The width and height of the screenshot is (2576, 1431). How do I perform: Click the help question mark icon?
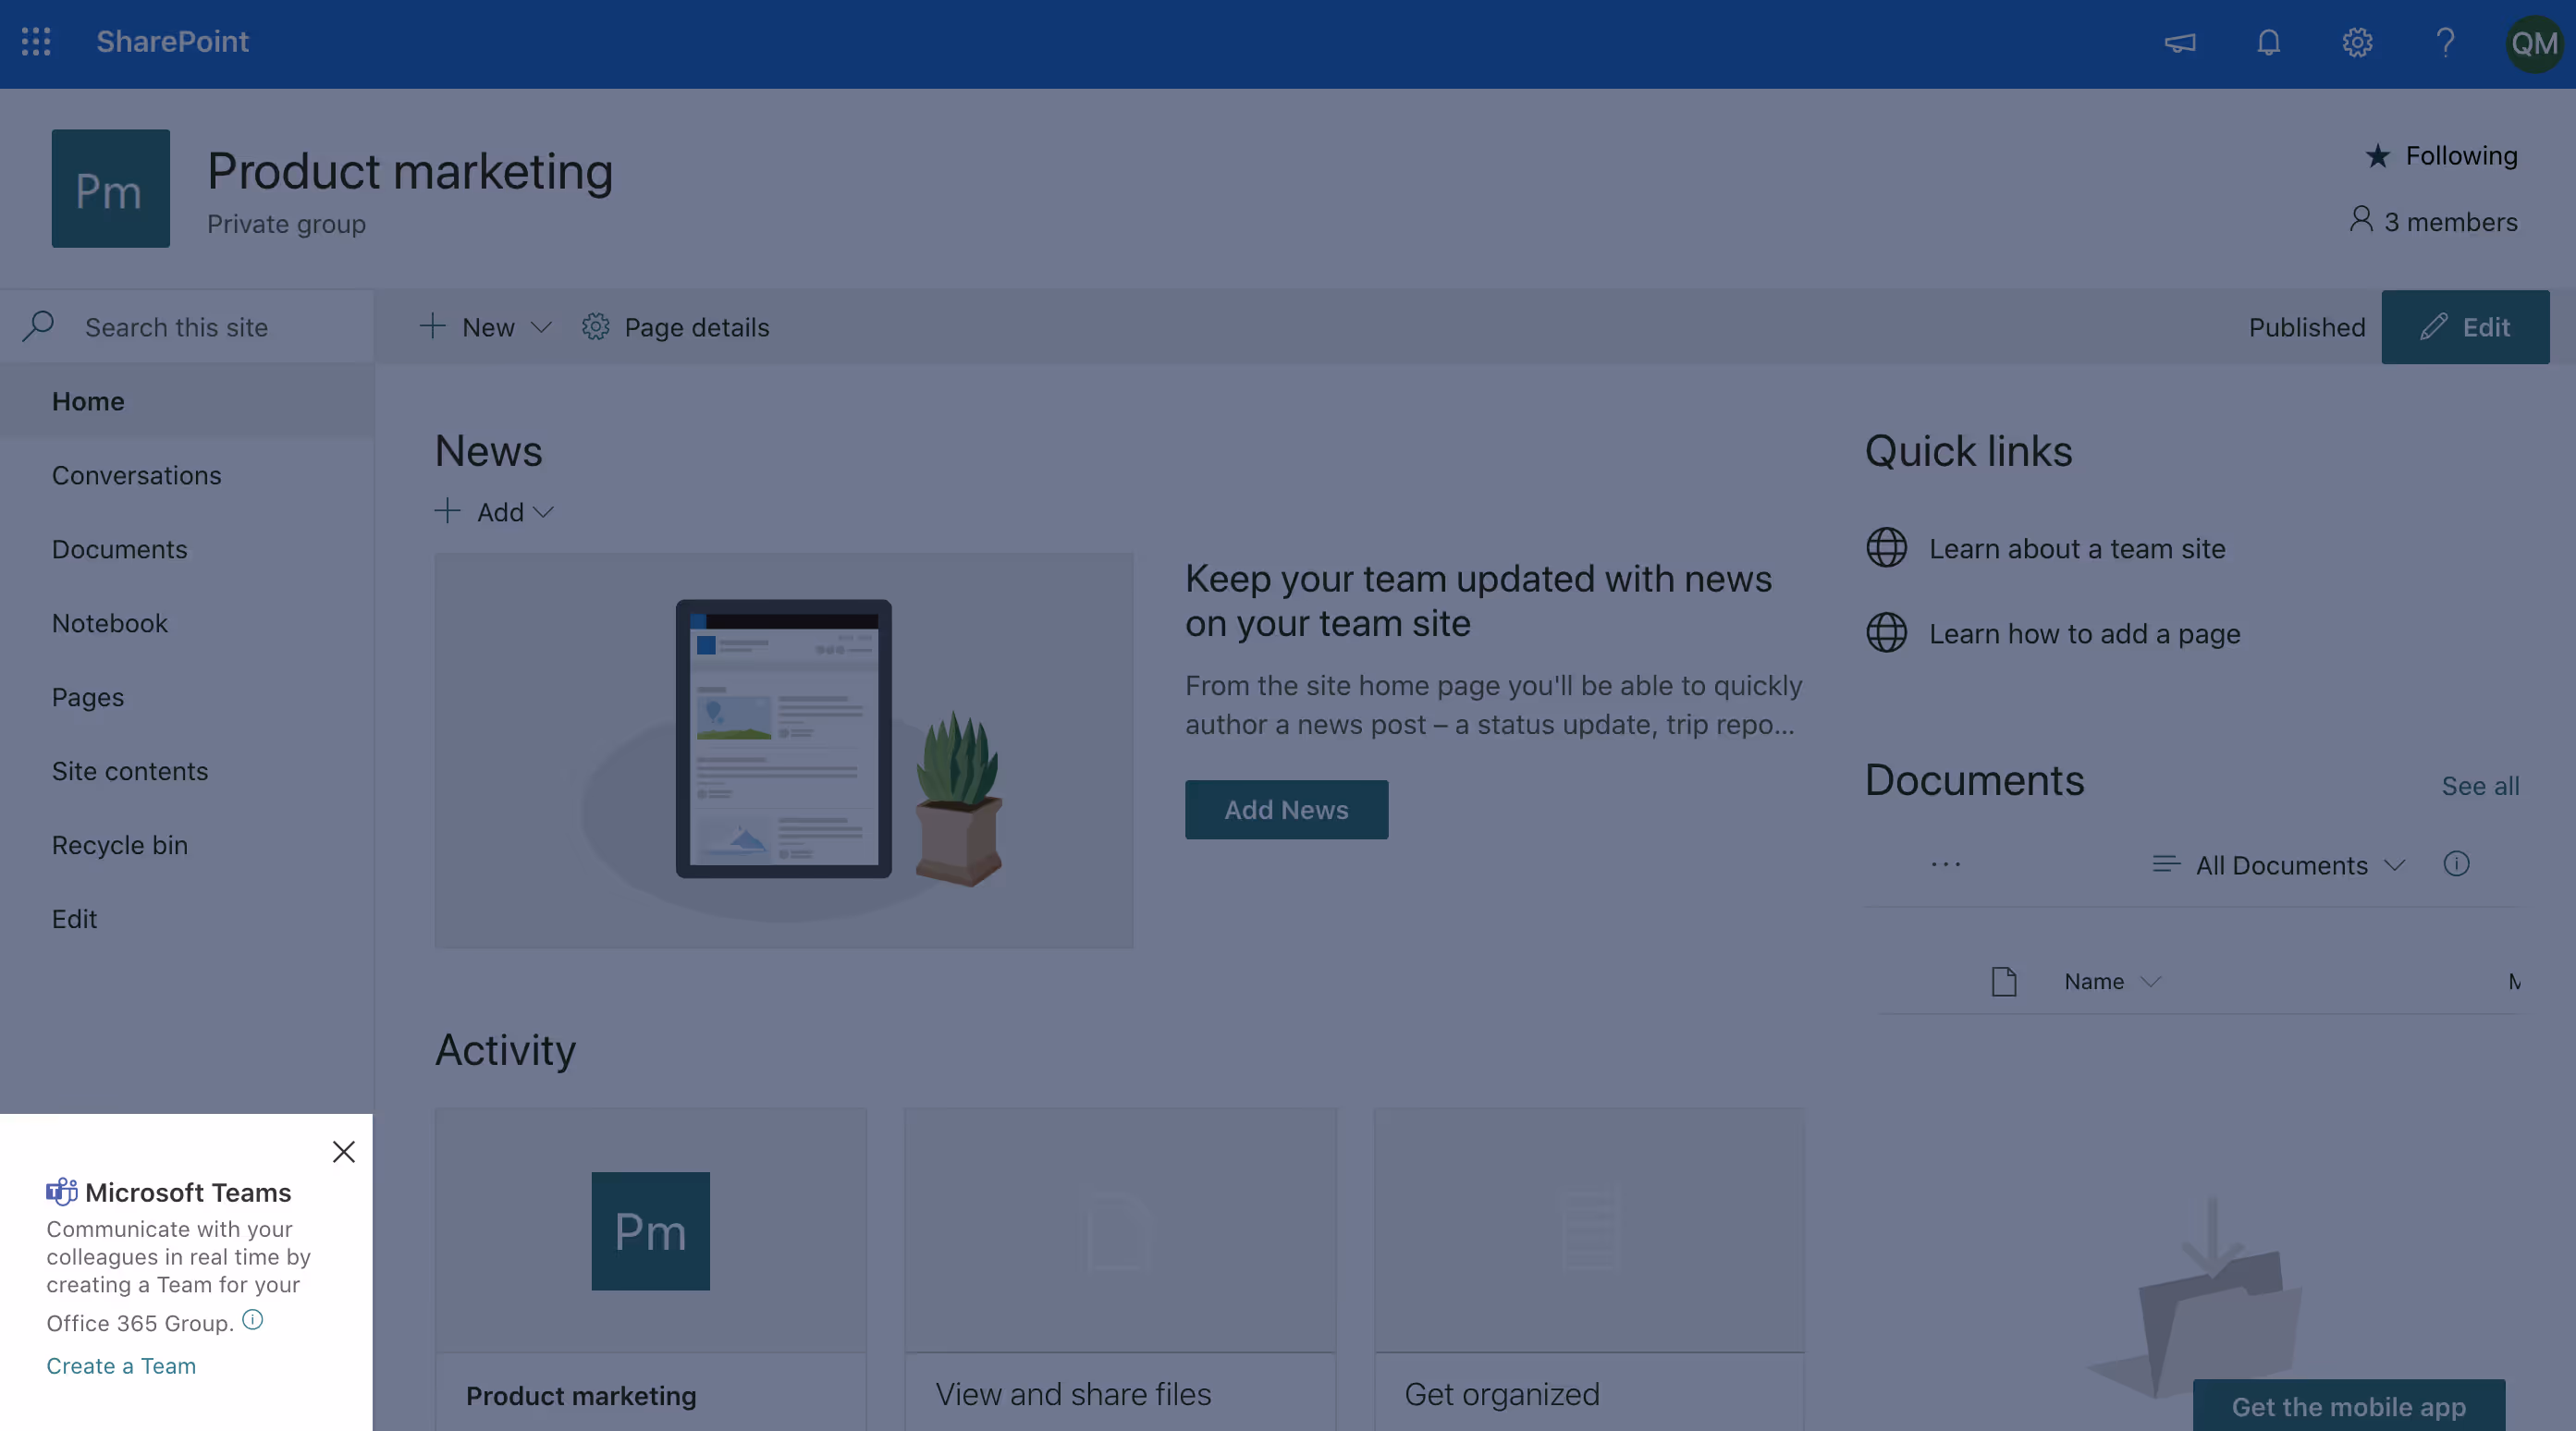coord(2445,43)
